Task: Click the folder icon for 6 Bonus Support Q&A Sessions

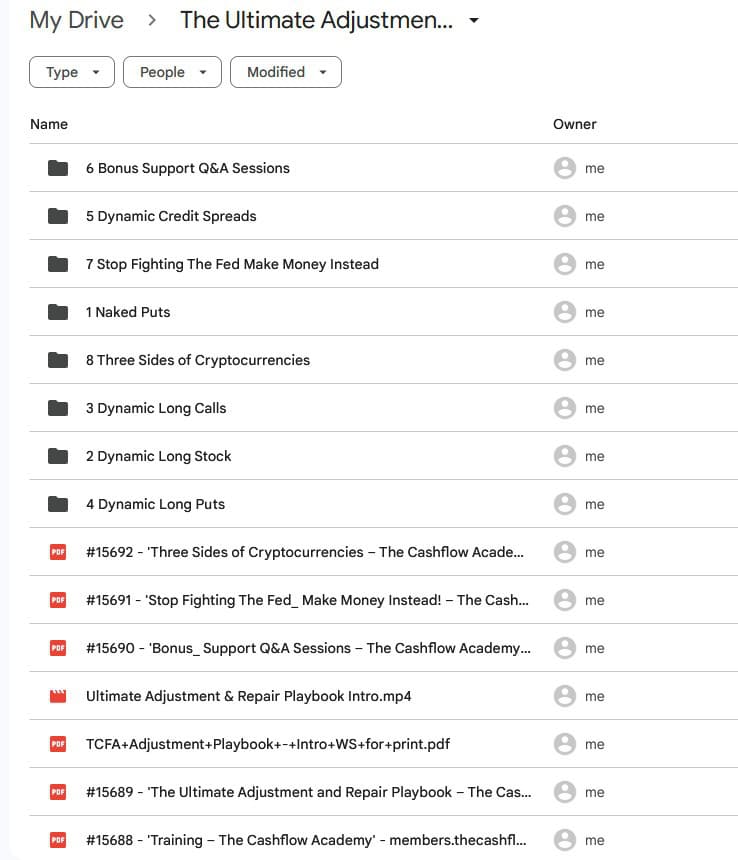Action: coord(58,168)
